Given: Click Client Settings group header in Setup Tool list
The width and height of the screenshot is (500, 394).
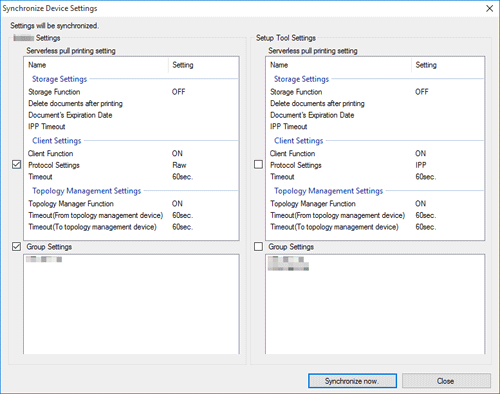Looking at the screenshot, I should (299, 141).
